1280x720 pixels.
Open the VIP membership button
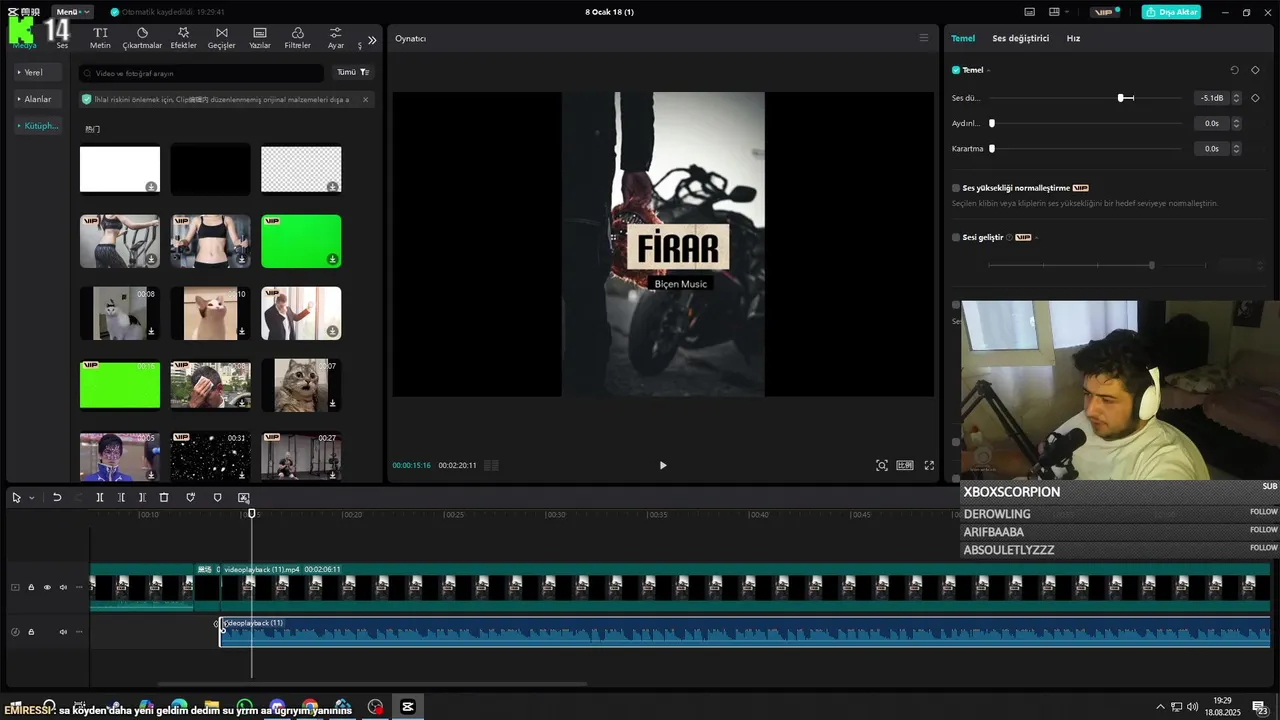1104,12
